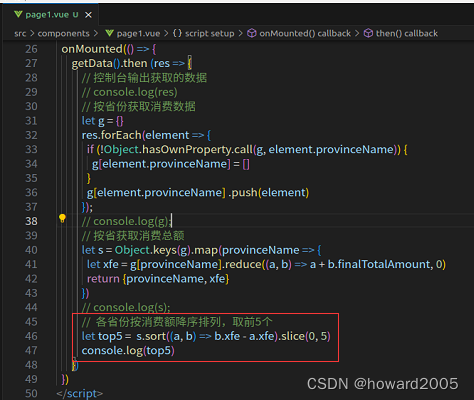Click line number 31 in gutter
Image resolution: width=474 pixels, height=400 pixels.
pyautogui.click(x=31, y=121)
